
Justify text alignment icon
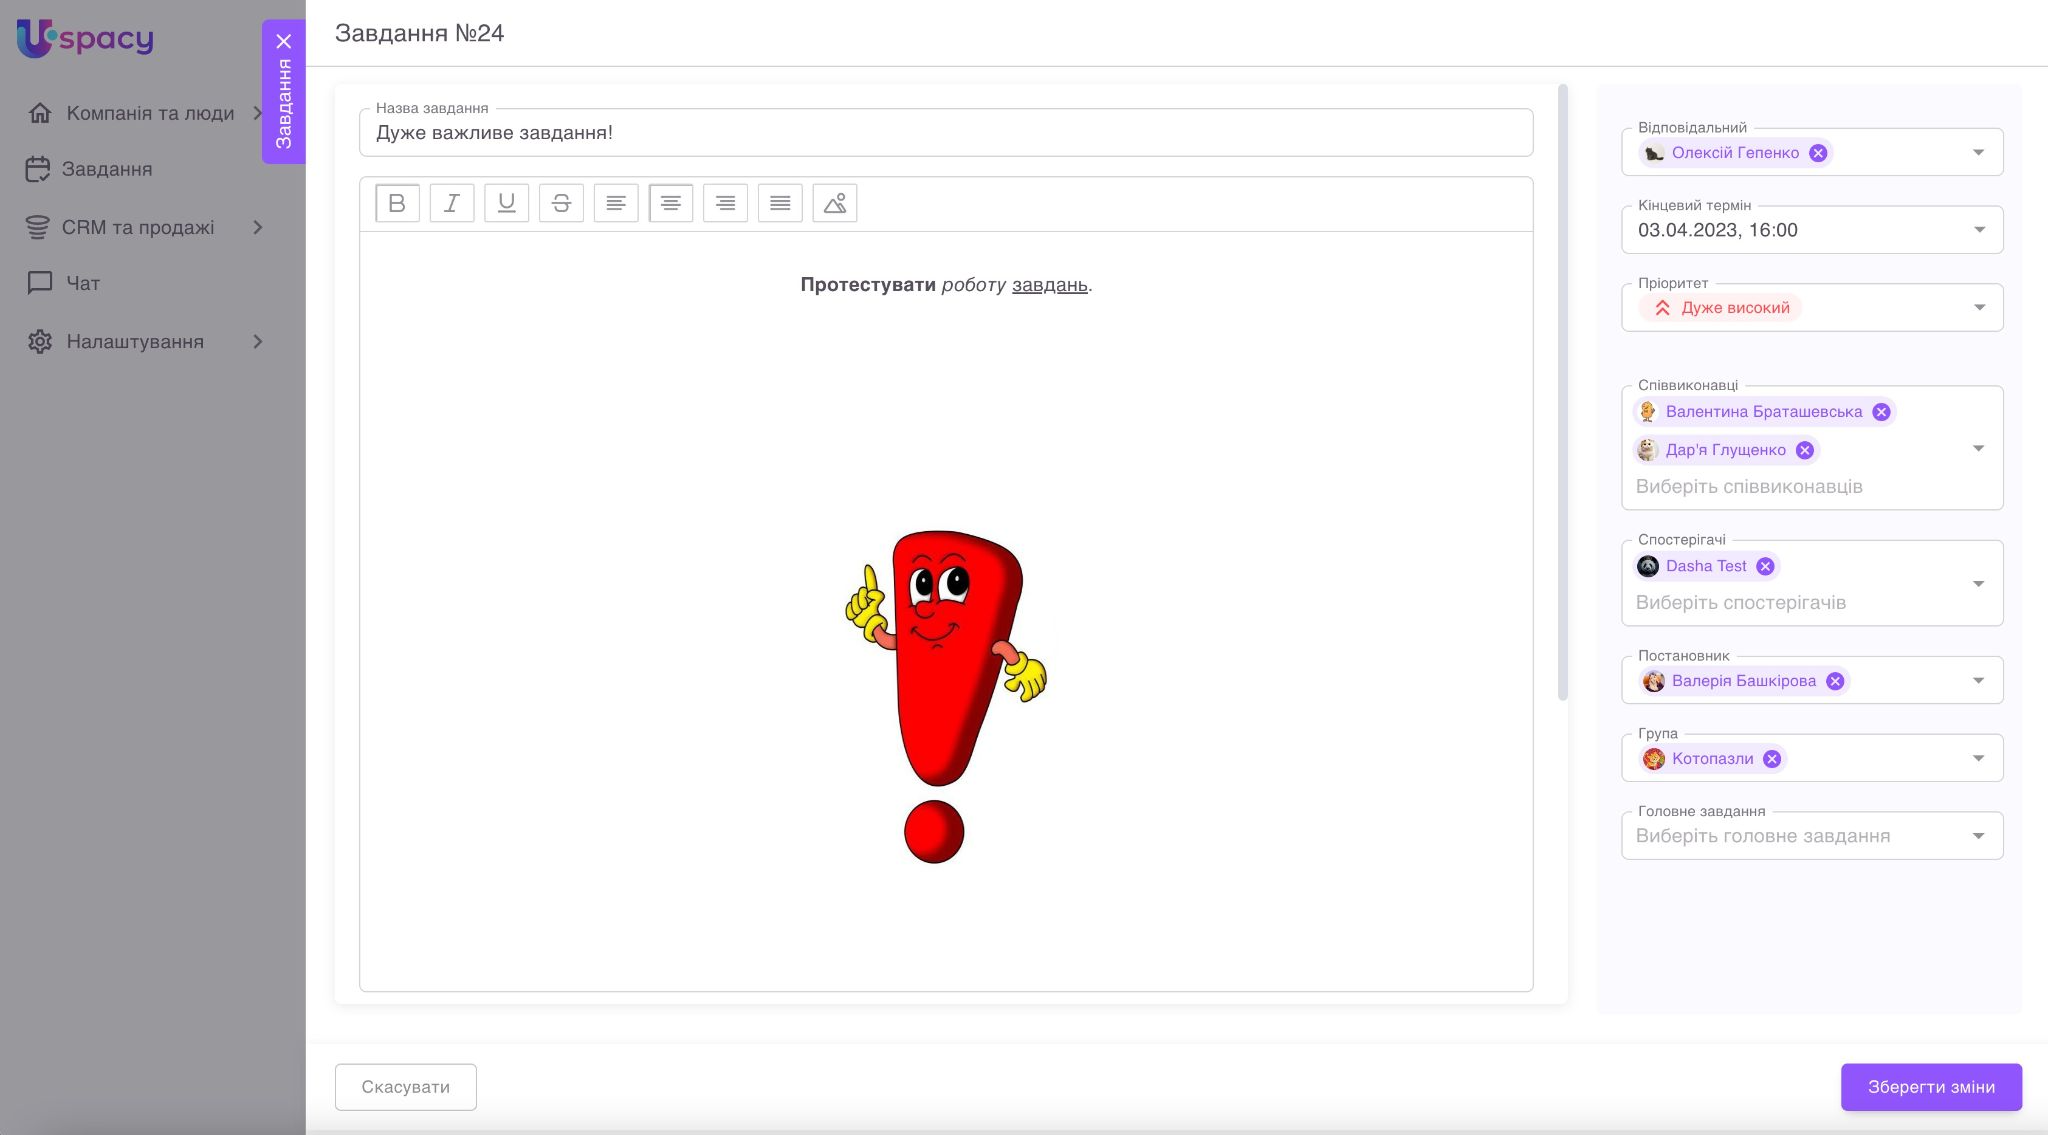click(x=780, y=203)
